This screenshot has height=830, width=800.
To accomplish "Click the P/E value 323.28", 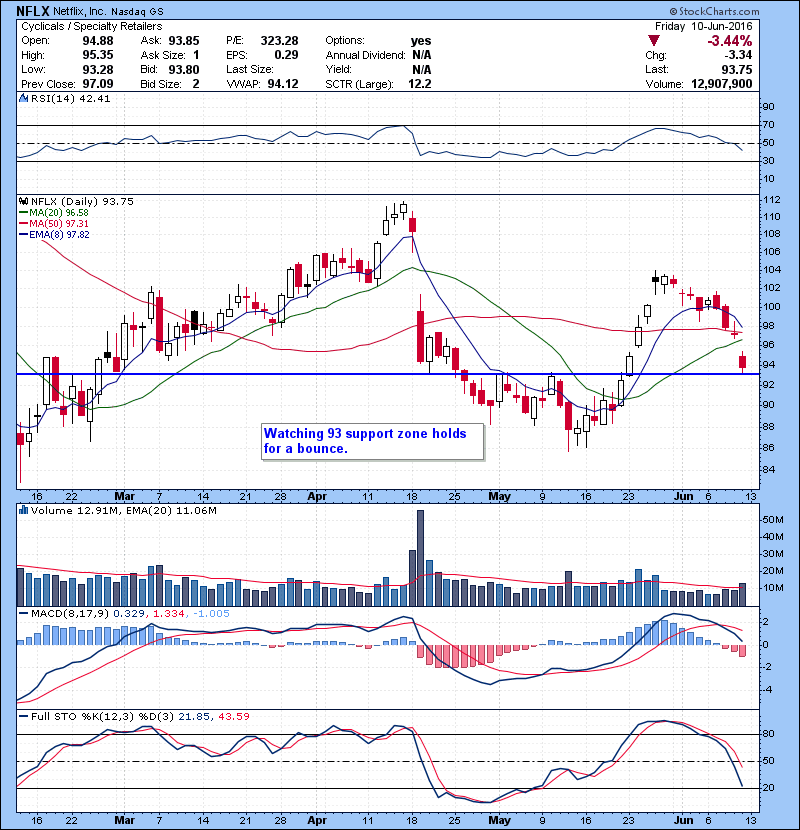I will 280,41.
